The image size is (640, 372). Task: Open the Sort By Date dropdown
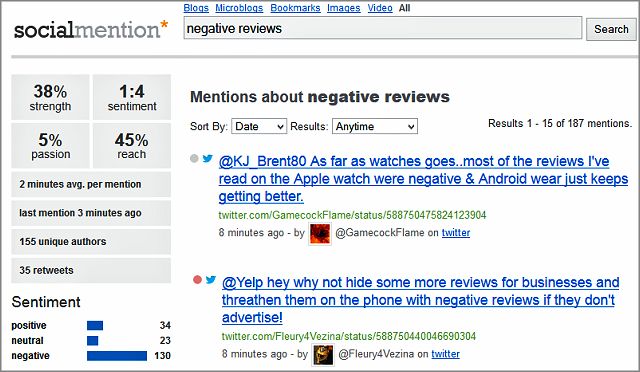259,126
